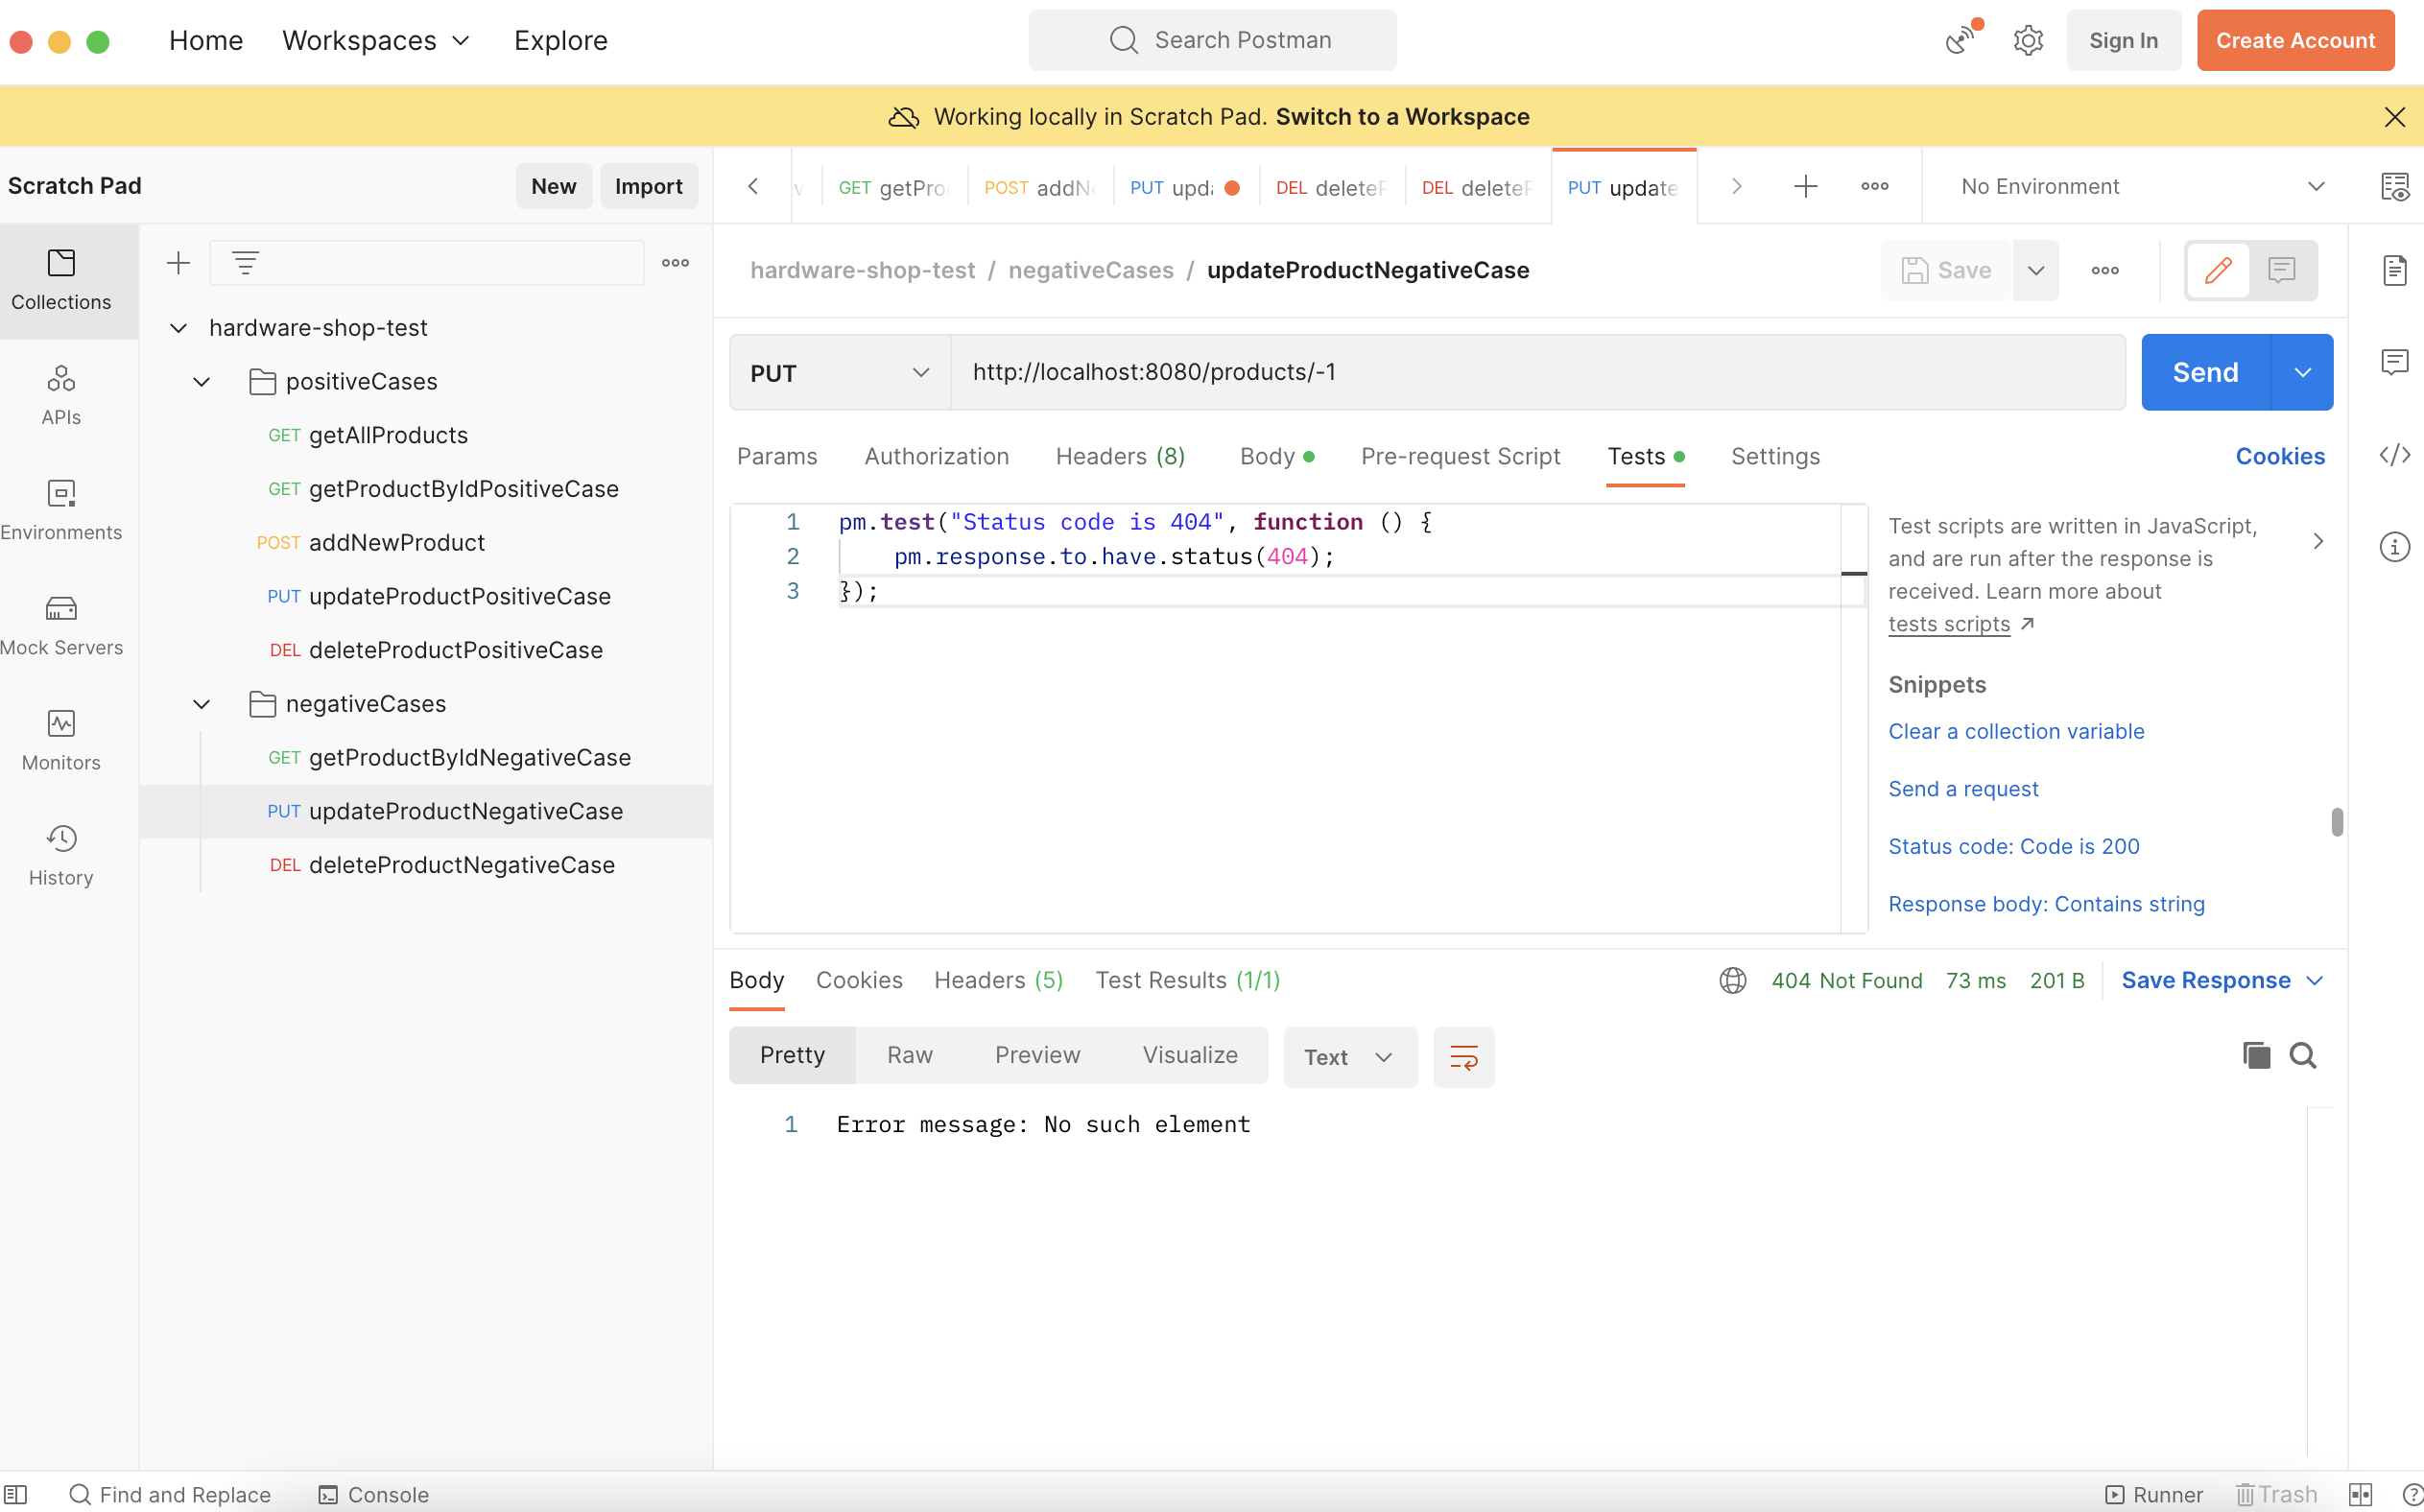This screenshot has height=1512, width=2424.
Task: Switch to the Headers (8) request tab
Action: 1120,456
